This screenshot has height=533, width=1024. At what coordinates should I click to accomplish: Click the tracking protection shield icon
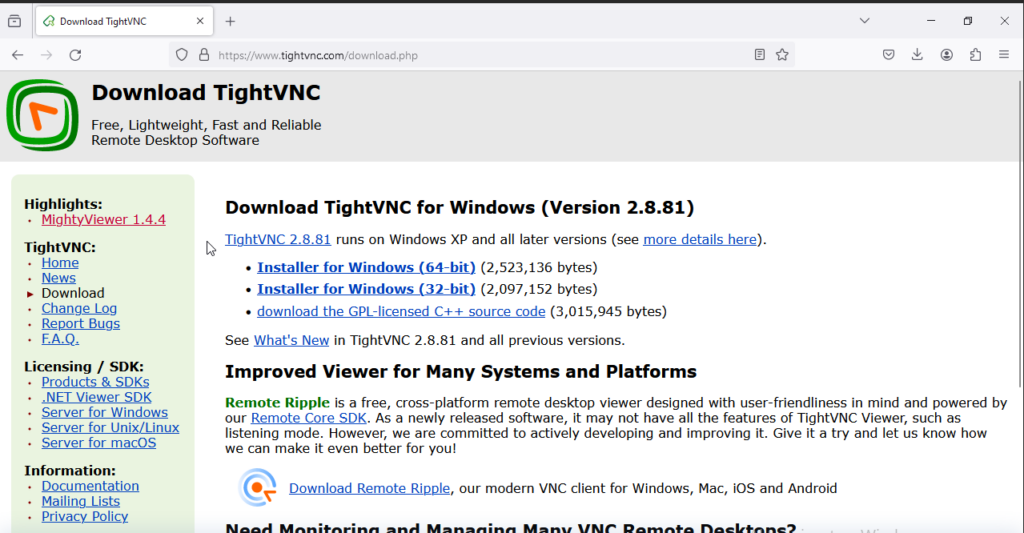point(182,55)
